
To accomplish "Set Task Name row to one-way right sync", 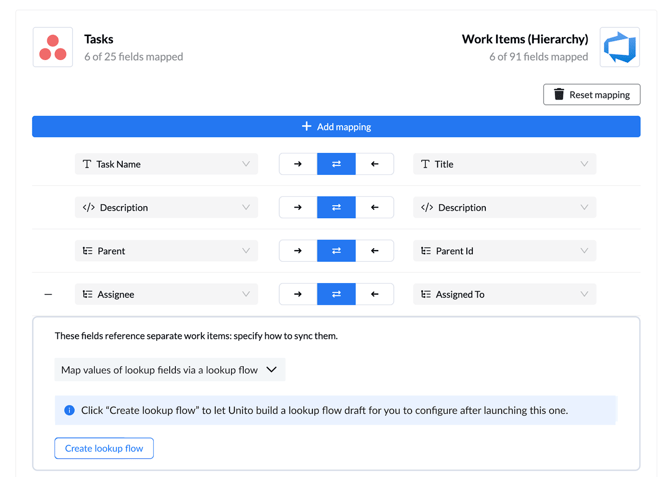I will coord(298,164).
